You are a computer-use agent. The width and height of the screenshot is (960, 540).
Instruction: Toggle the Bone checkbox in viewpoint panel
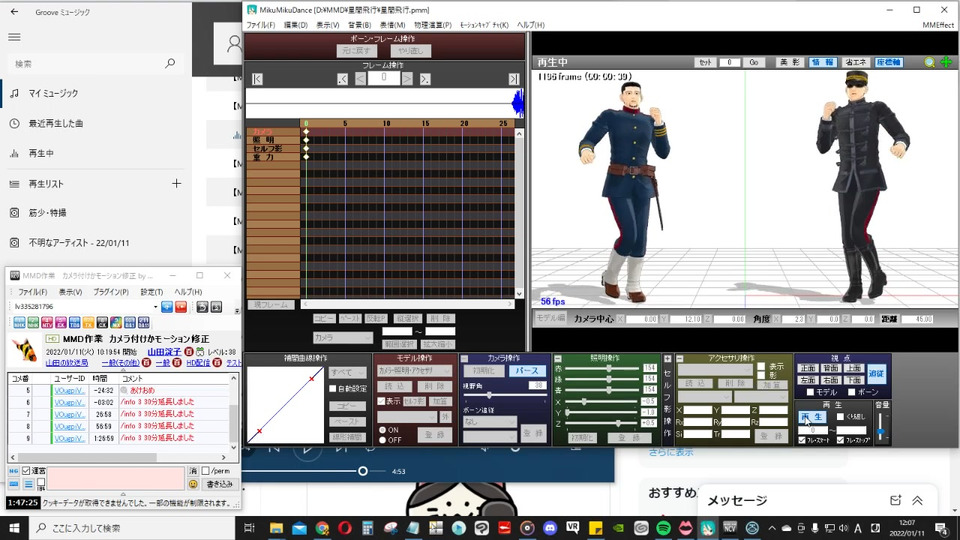point(852,392)
